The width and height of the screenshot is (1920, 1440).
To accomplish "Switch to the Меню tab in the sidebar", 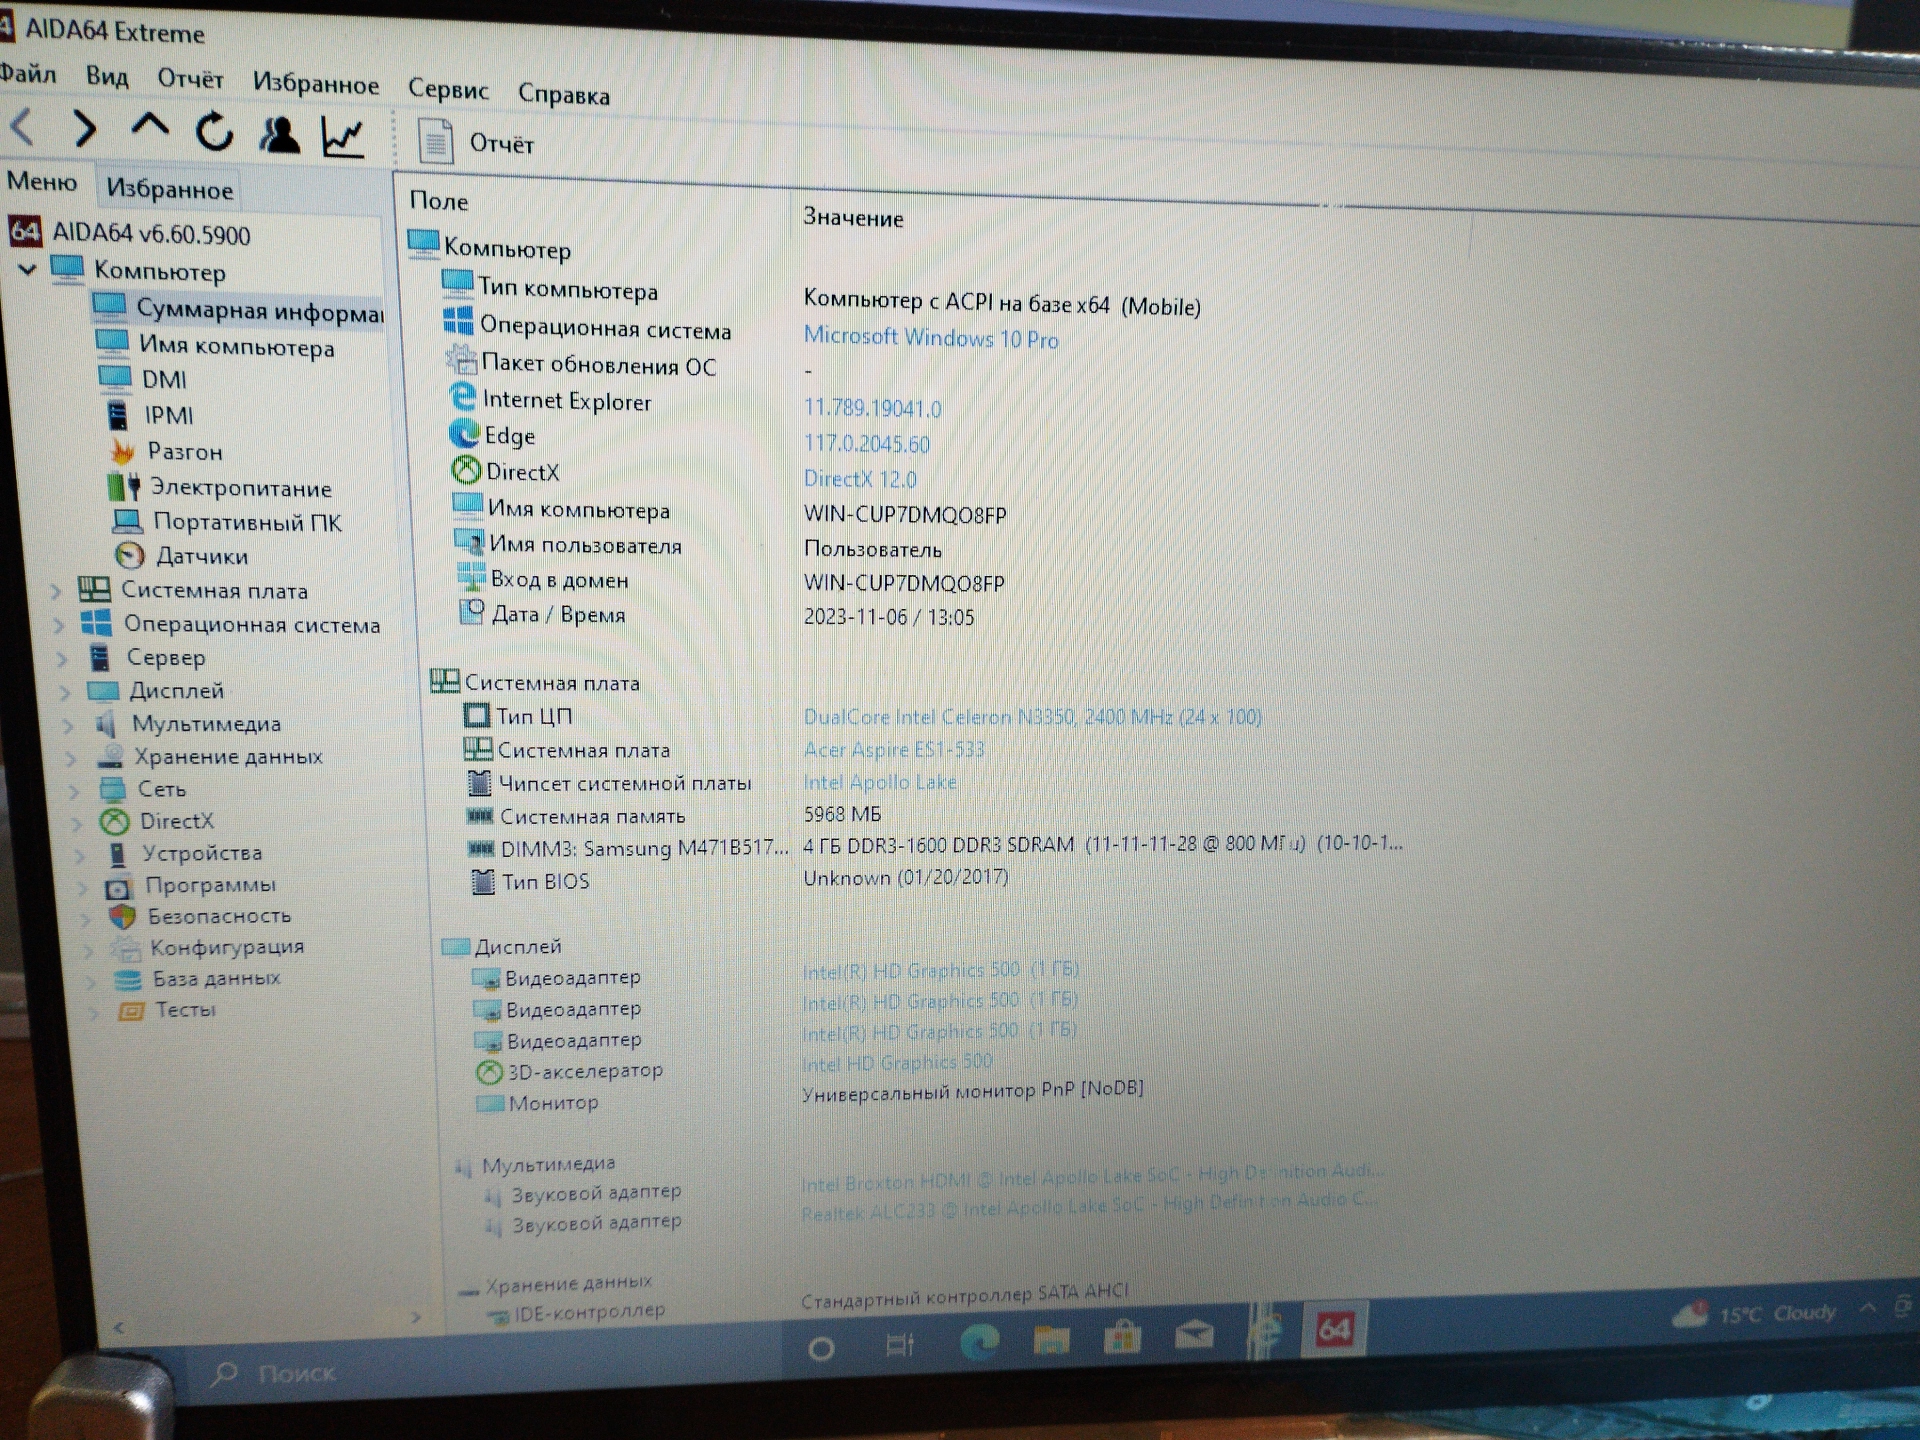I will [42, 182].
